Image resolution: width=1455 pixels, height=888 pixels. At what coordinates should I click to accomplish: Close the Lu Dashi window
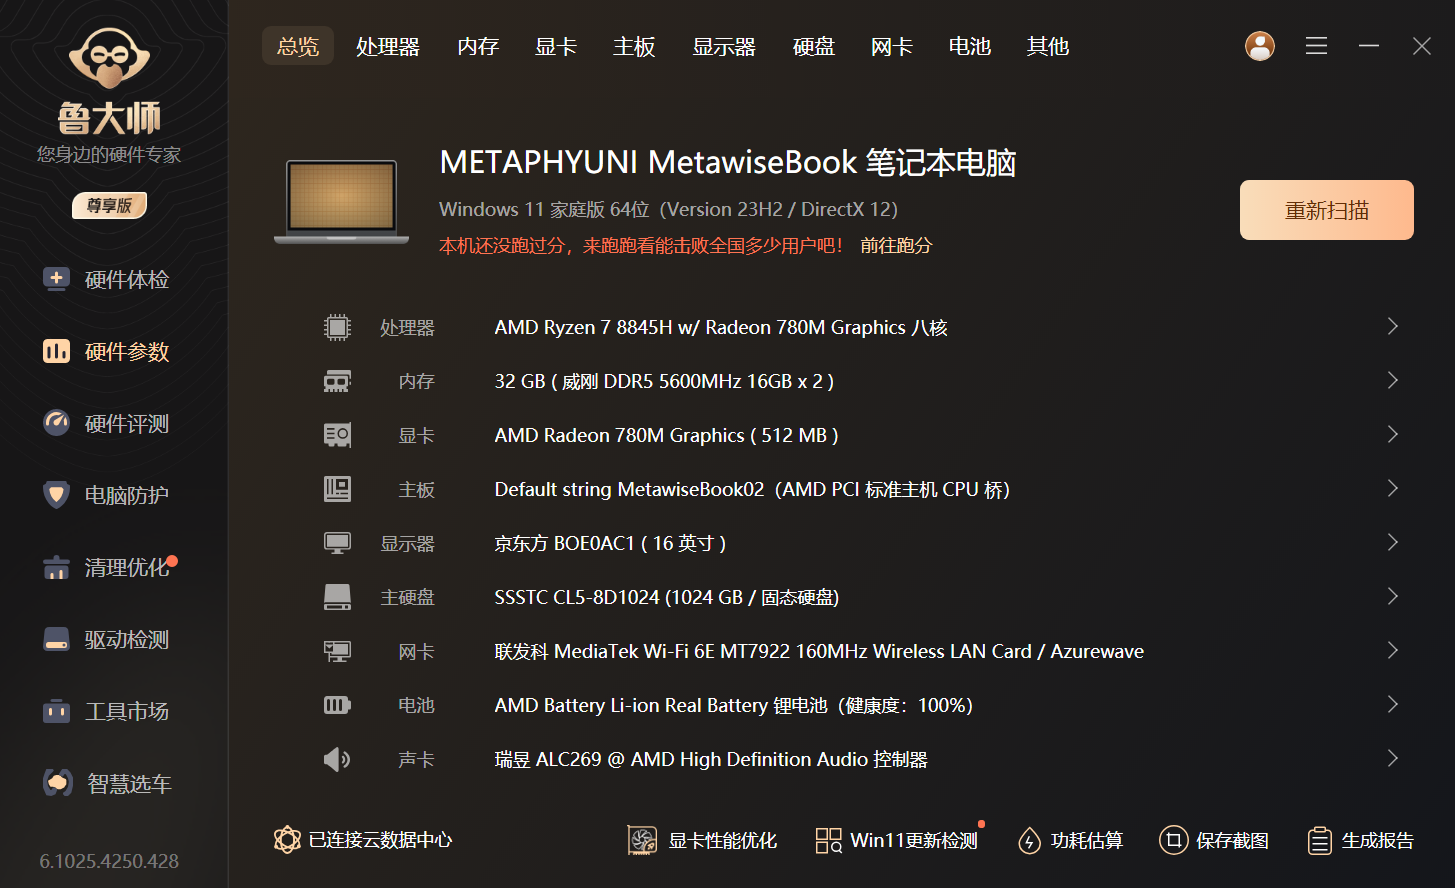[x=1422, y=46]
